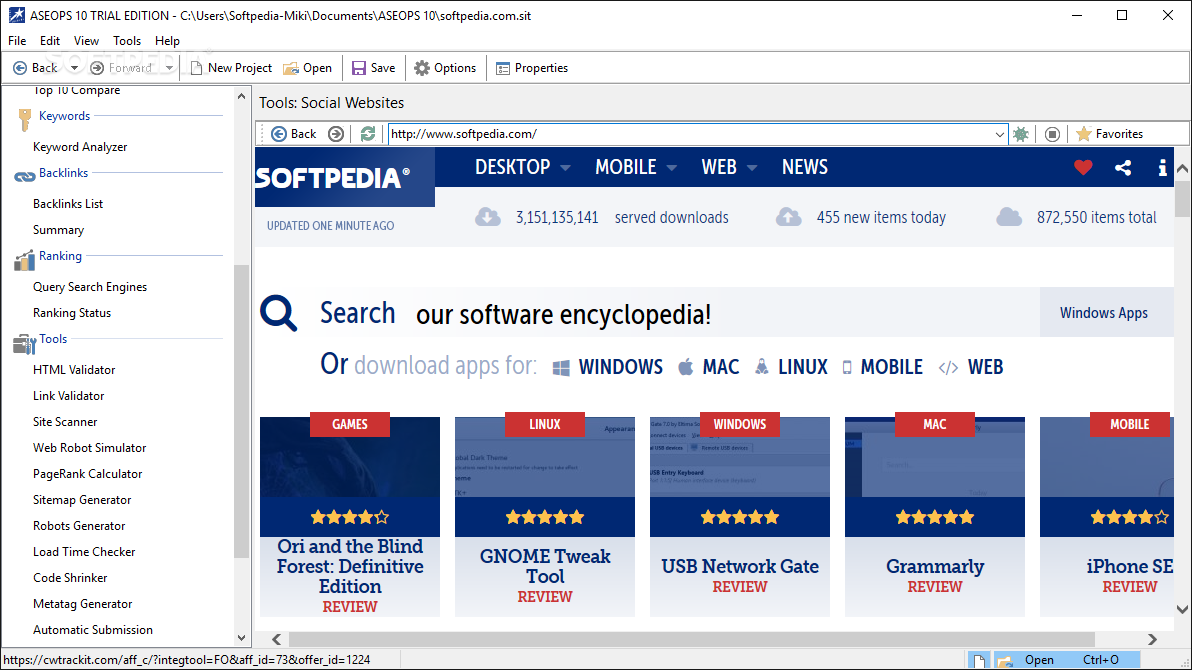This screenshot has width=1192, height=670.
Task: Select Query Search Engines
Action: coord(90,287)
